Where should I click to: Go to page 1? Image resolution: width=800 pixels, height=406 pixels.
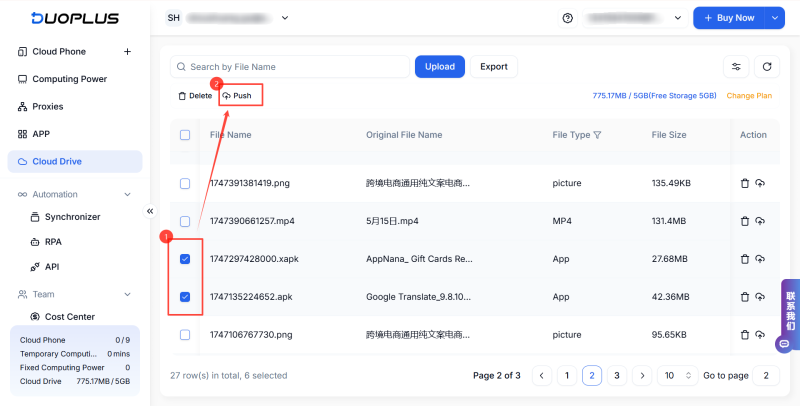pos(566,375)
